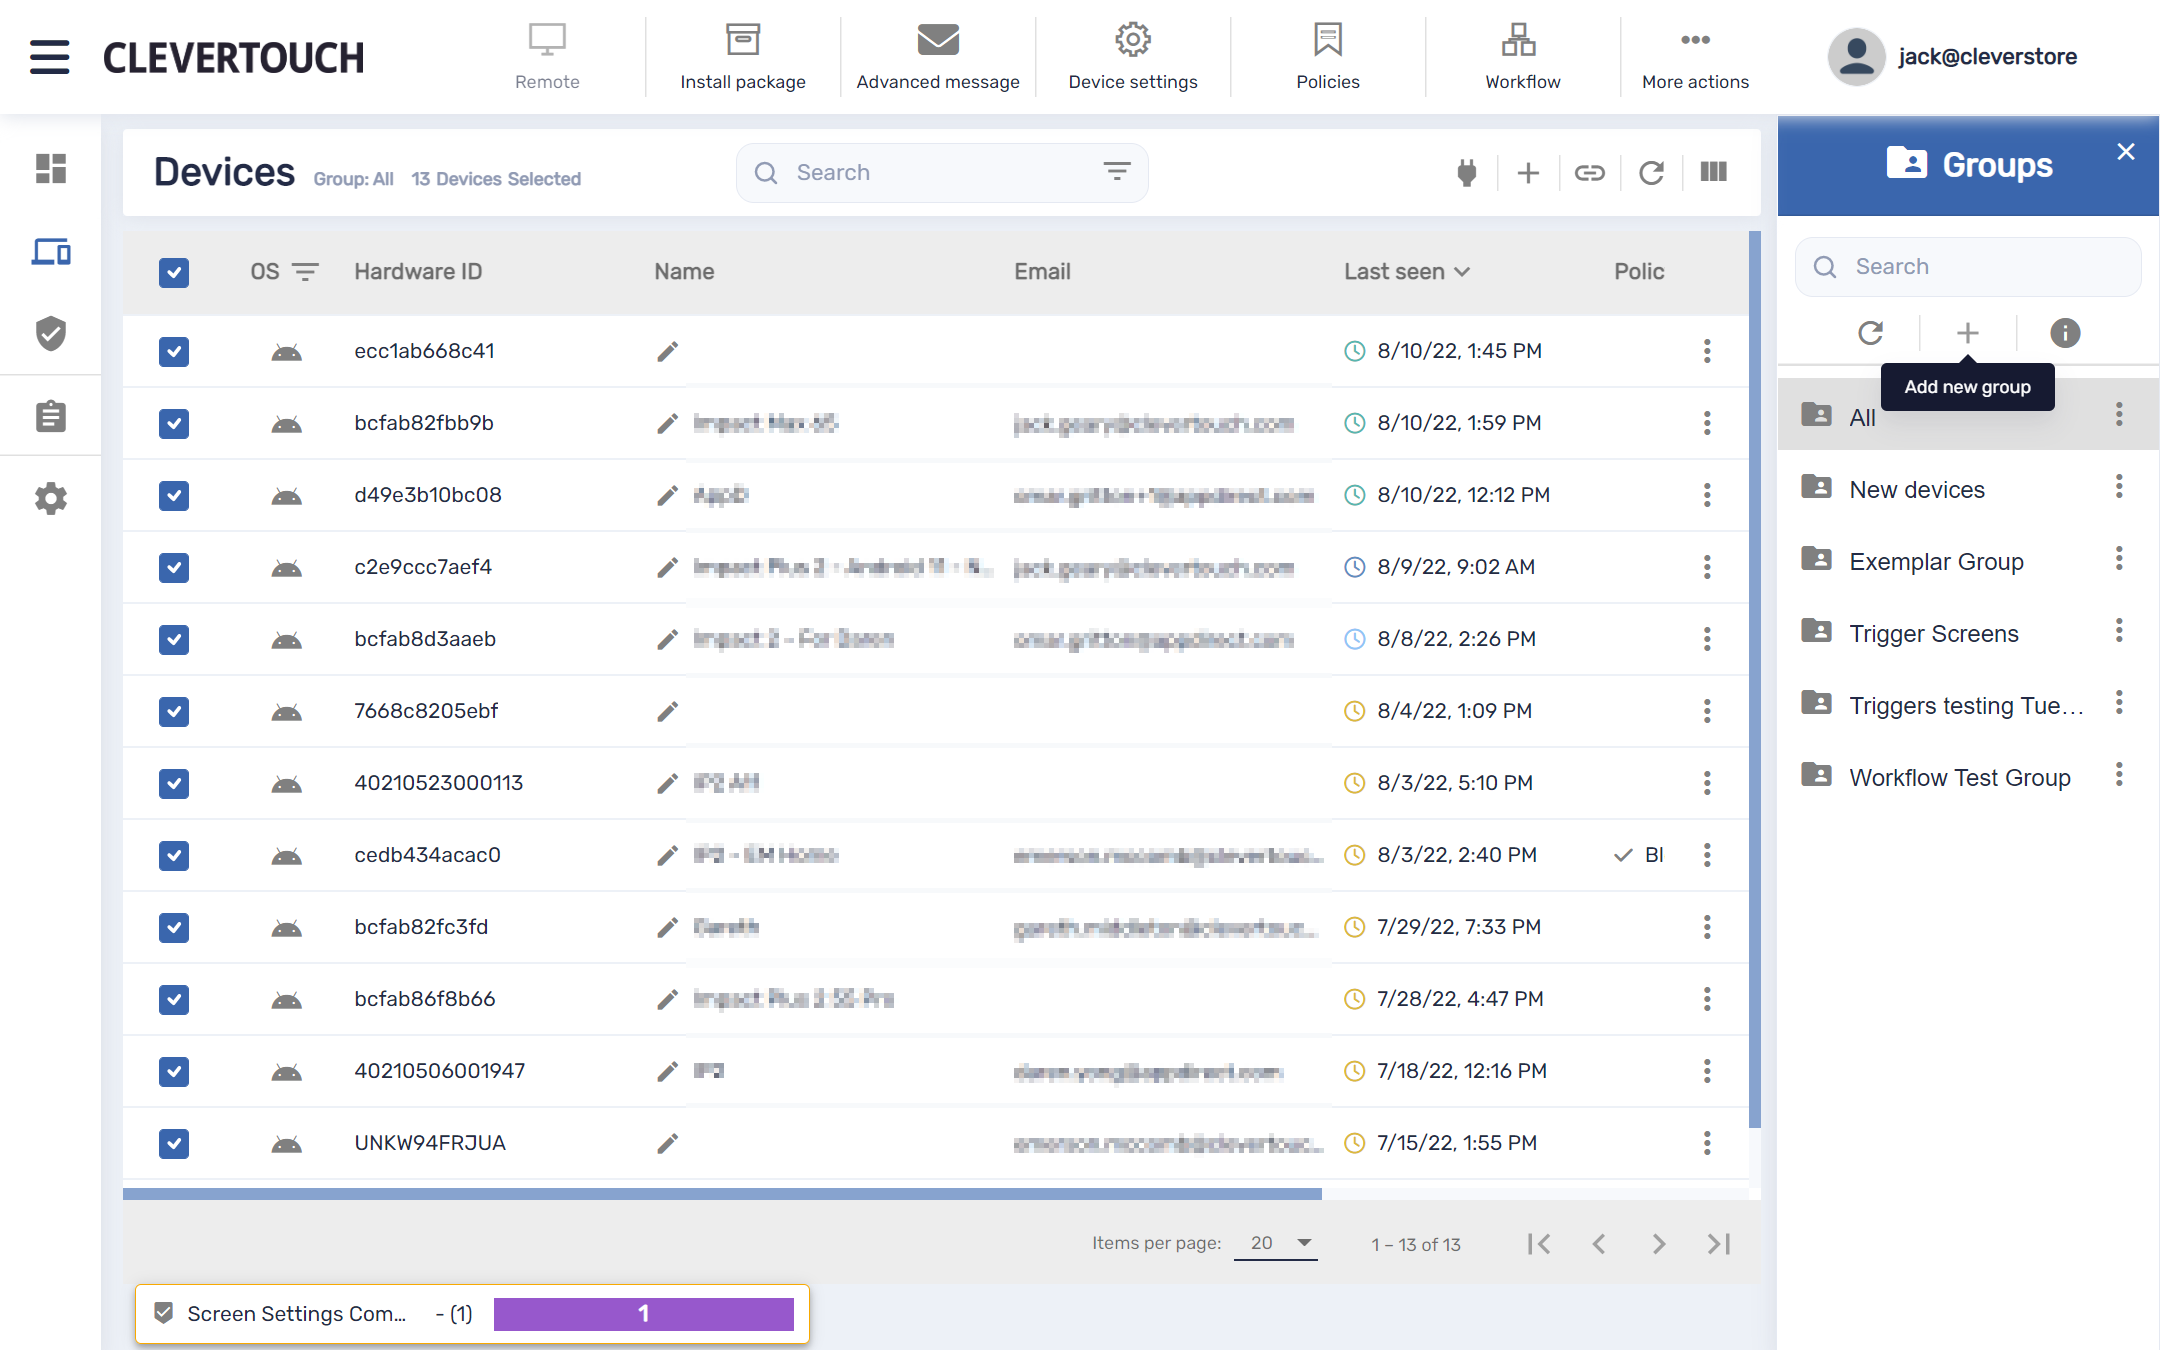2160x1350 pixels.
Task: Go to the next page
Action: click(1659, 1243)
